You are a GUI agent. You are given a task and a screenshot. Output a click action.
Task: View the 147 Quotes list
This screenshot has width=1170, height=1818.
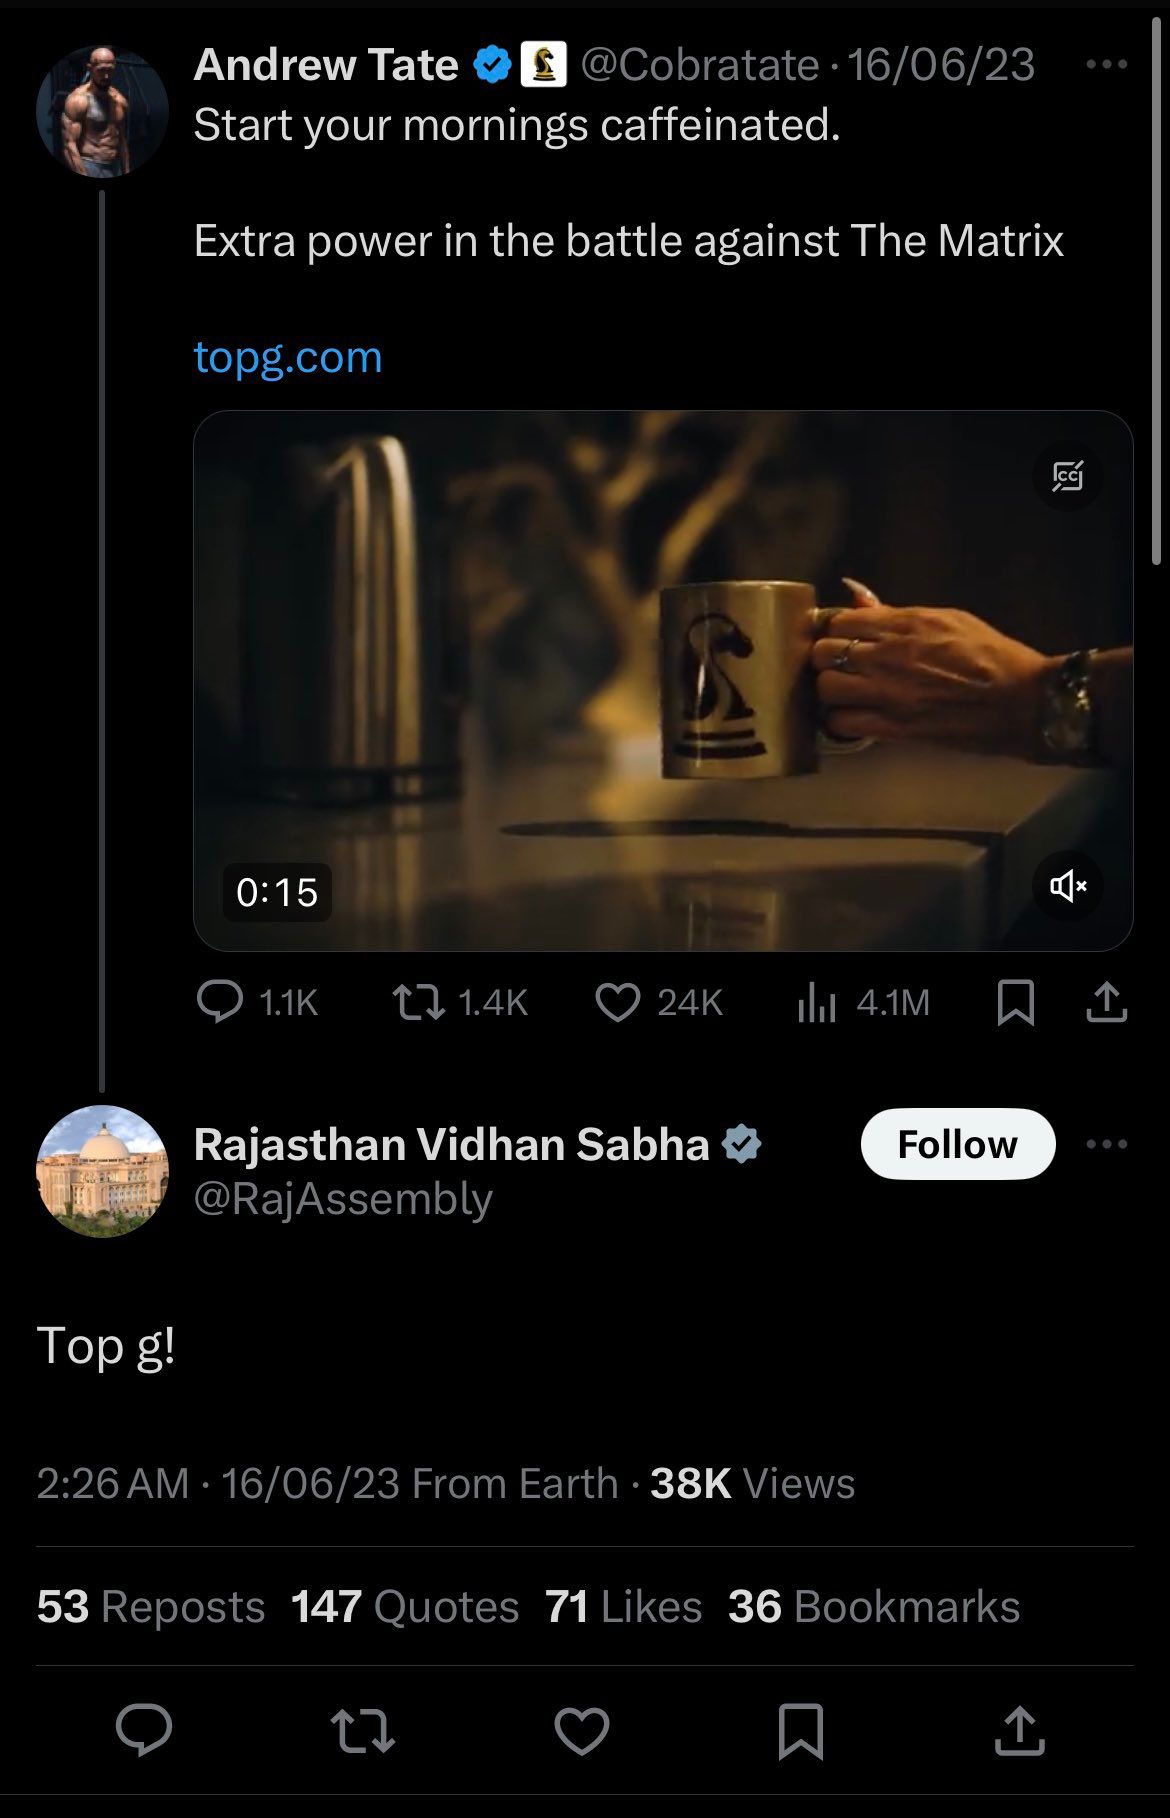tap(405, 1607)
